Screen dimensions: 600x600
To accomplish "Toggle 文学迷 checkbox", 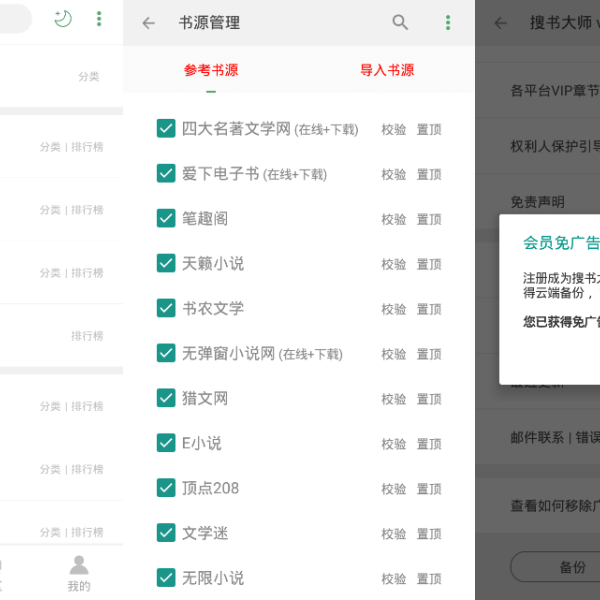I will click(x=166, y=533).
